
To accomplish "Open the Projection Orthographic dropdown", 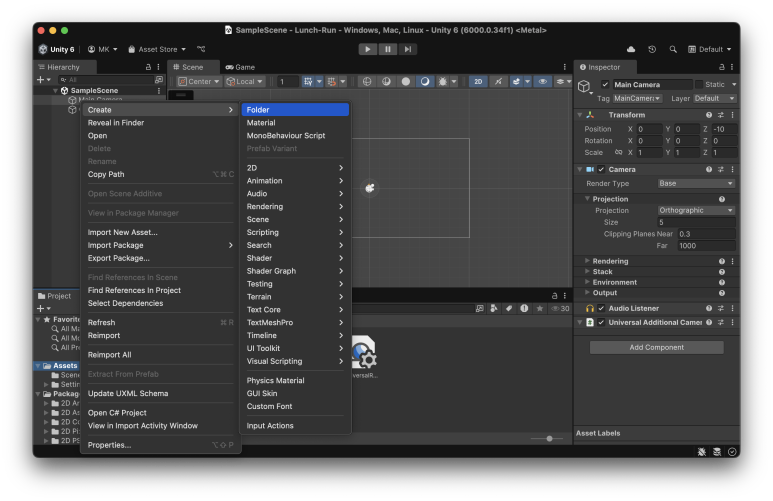I will pyautogui.click(x=696, y=210).
